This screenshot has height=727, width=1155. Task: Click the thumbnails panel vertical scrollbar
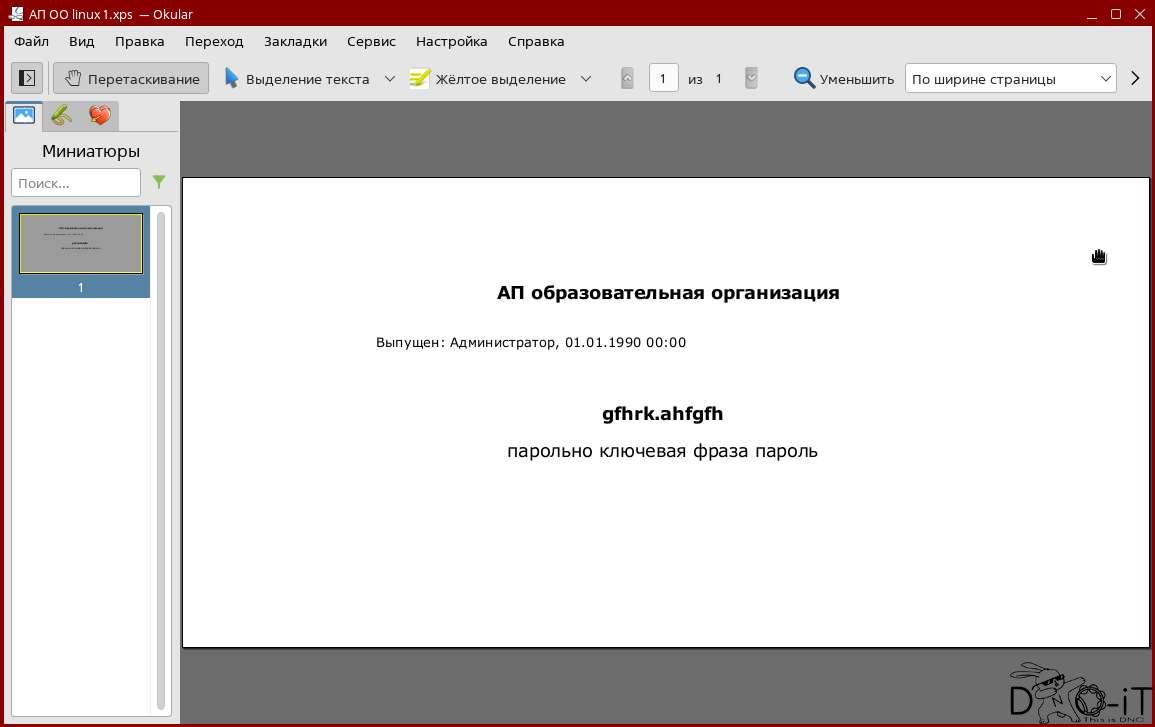pyautogui.click(x=161, y=460)
